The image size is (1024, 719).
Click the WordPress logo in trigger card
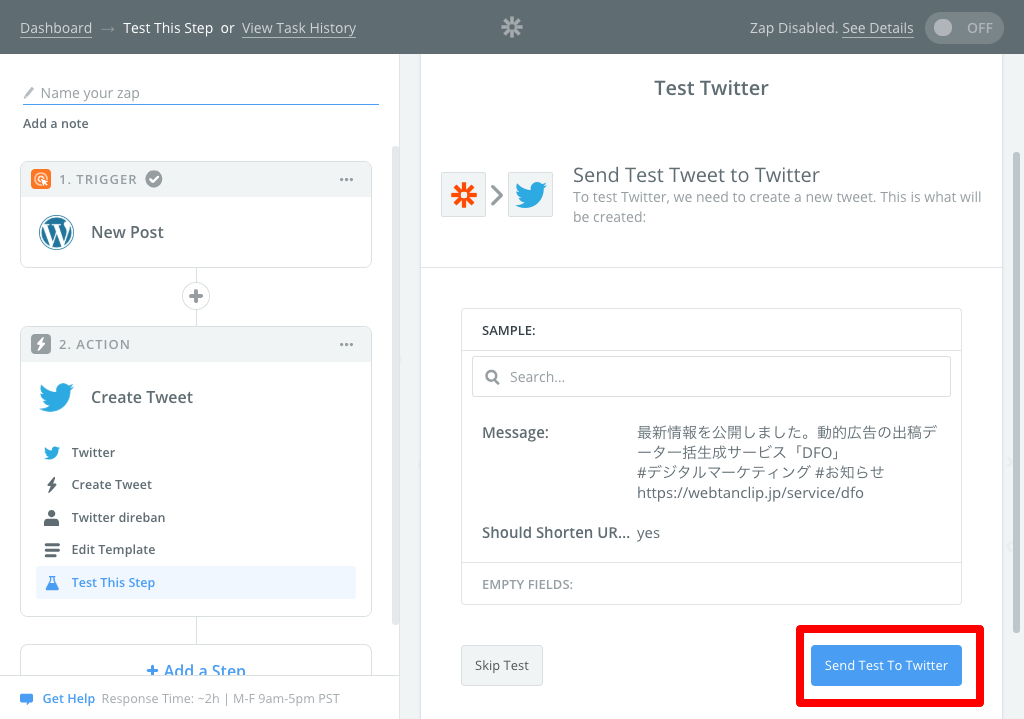[x=56, y=232]
